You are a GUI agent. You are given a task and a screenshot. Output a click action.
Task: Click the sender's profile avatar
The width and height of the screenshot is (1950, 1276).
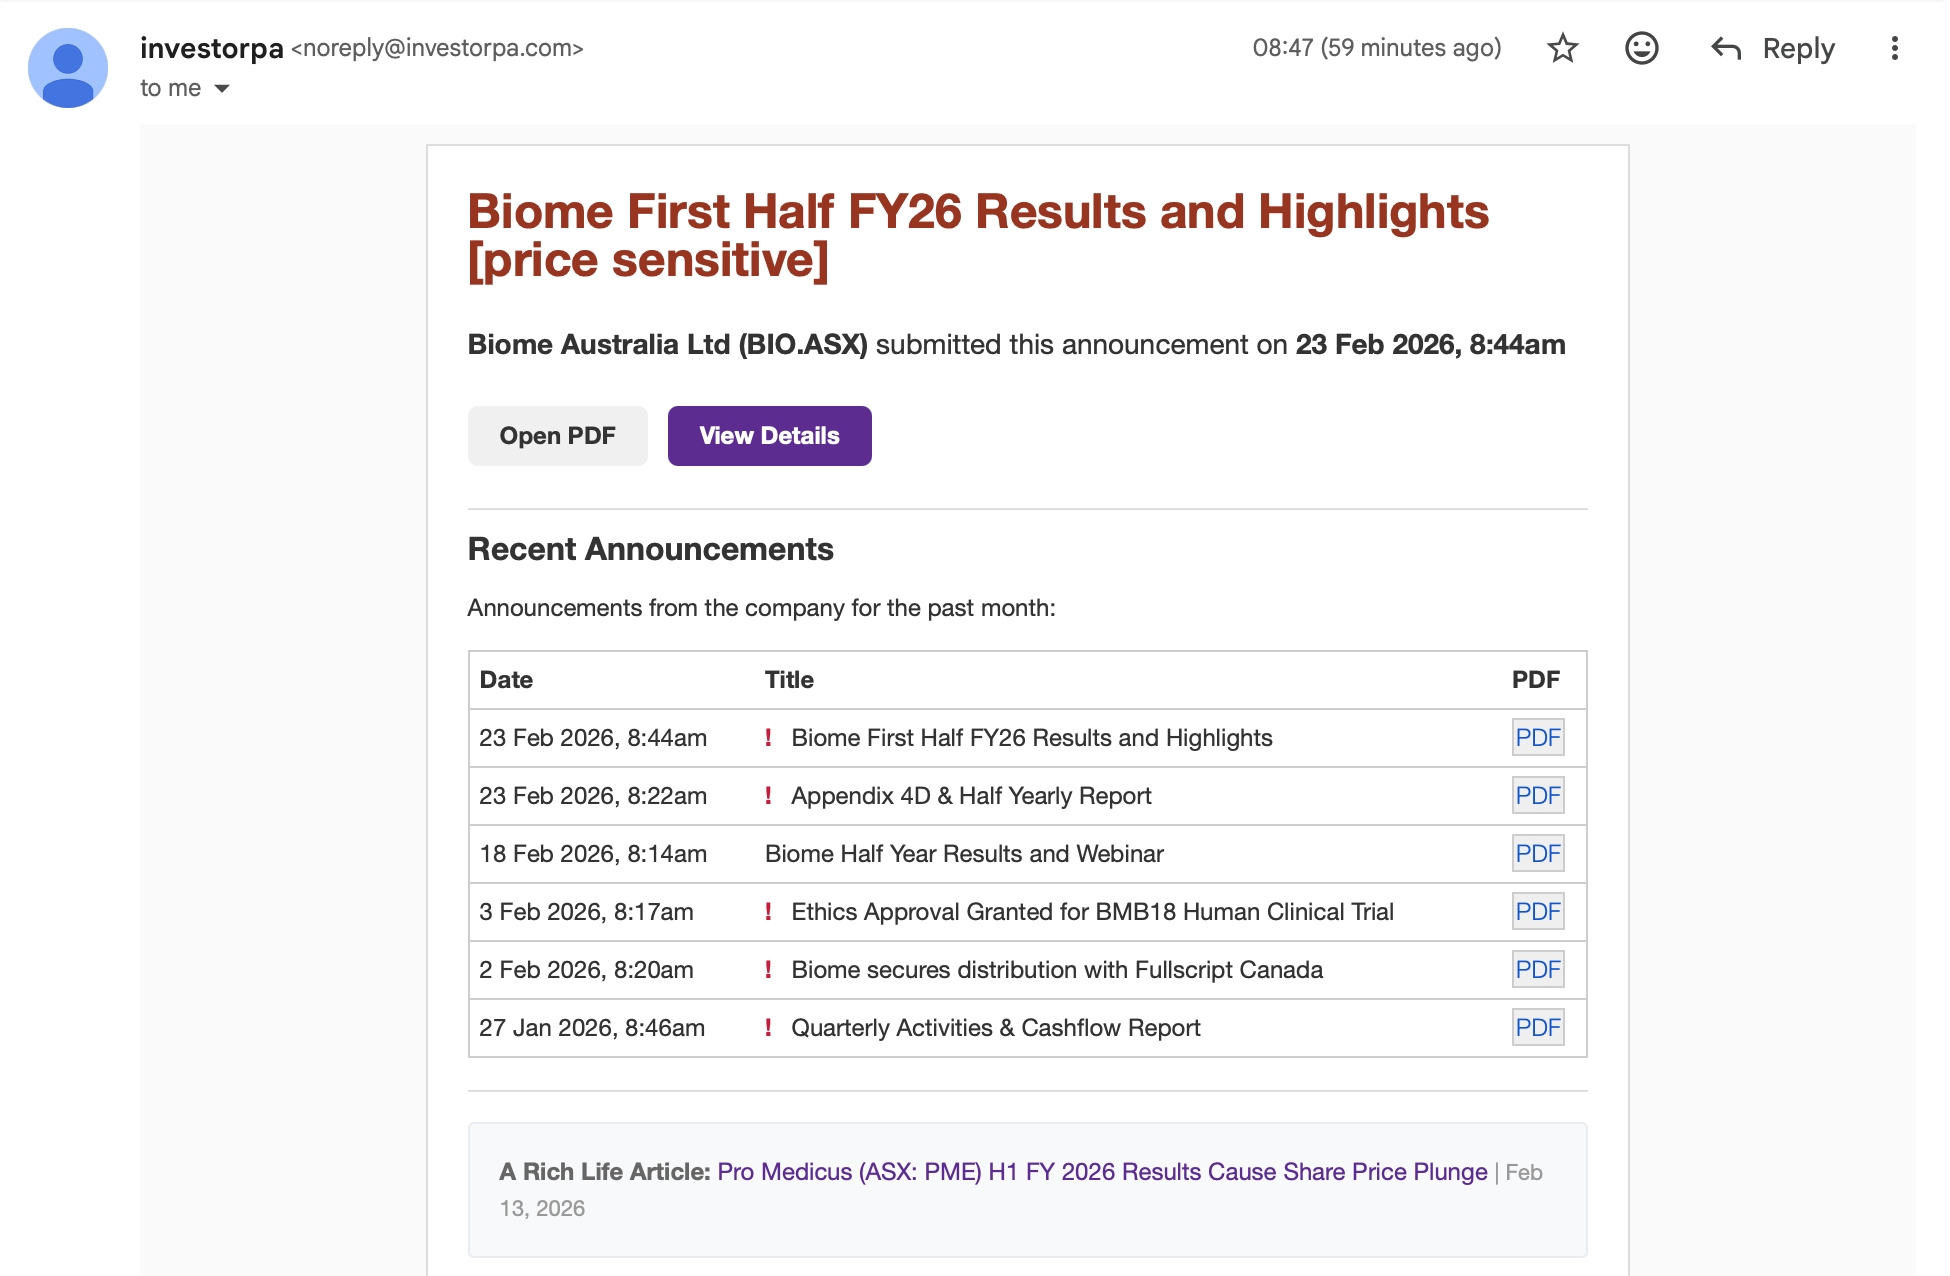tap(68, 67)
